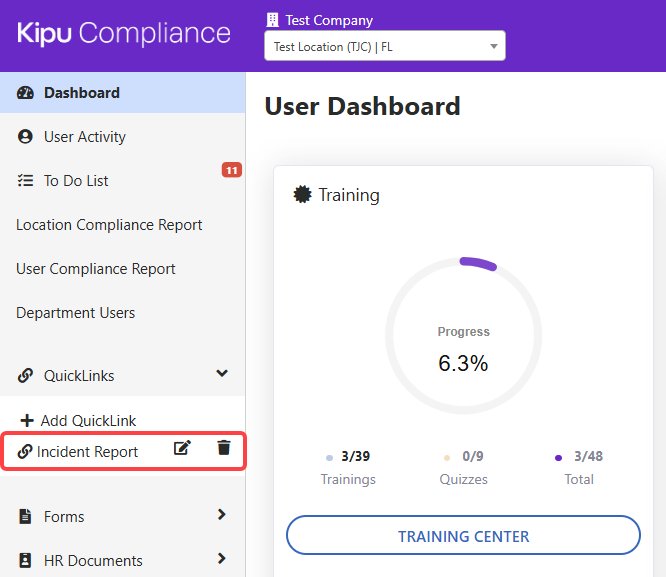The width and height of the screenshot is (666, 577).
Task: Open Location Compliance Report
Action: tap(109, 225)
